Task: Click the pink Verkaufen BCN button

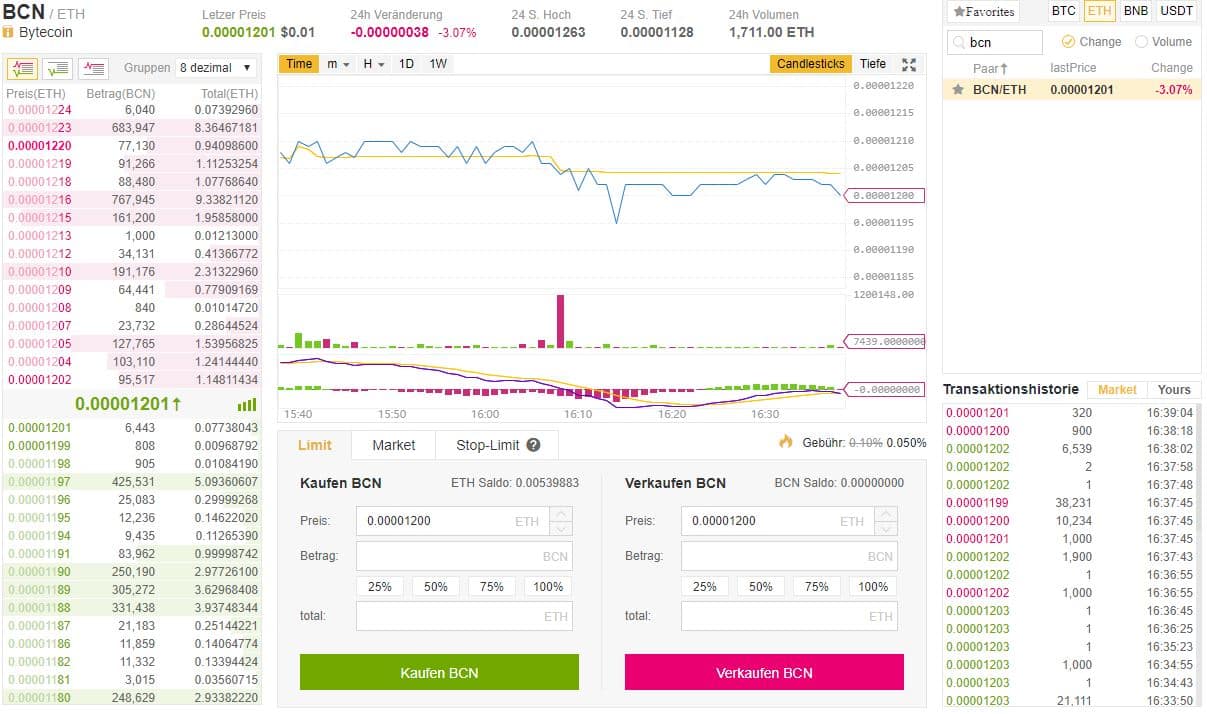Action: coord(764,672)
